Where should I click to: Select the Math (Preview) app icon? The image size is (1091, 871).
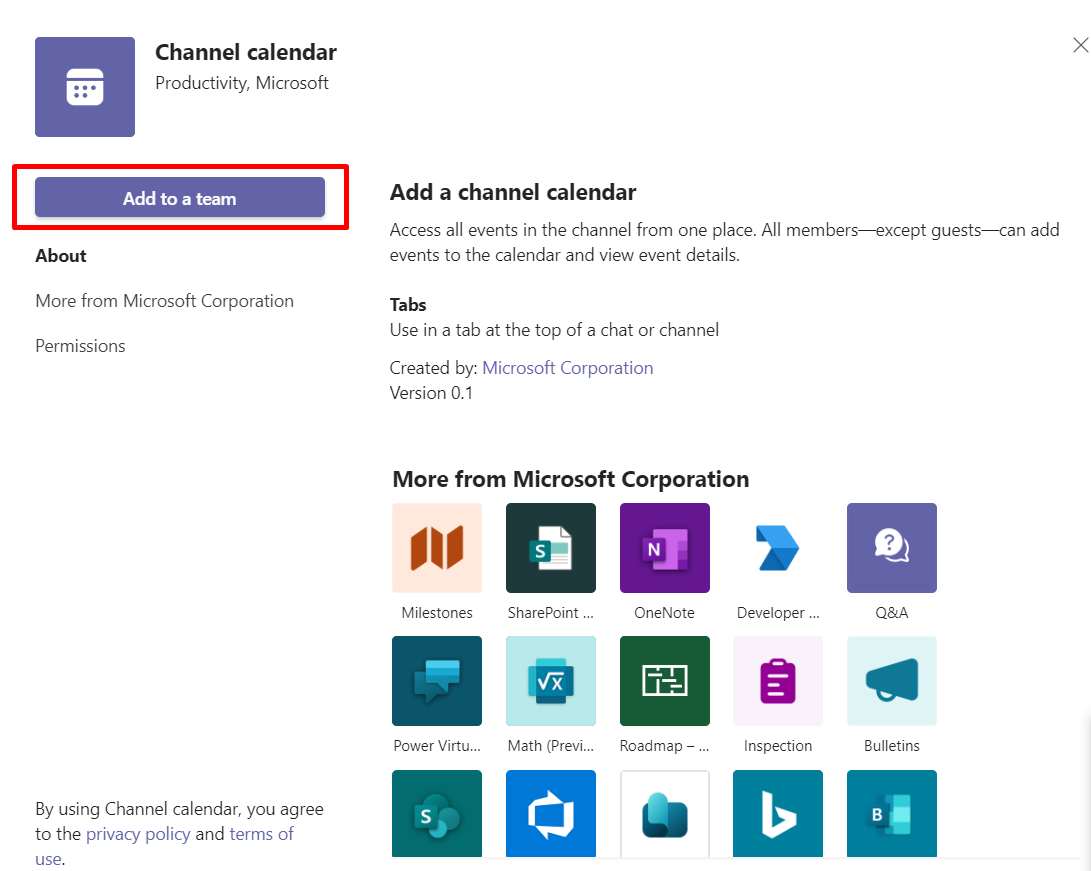pyautogui.click(x=551, y=681)
